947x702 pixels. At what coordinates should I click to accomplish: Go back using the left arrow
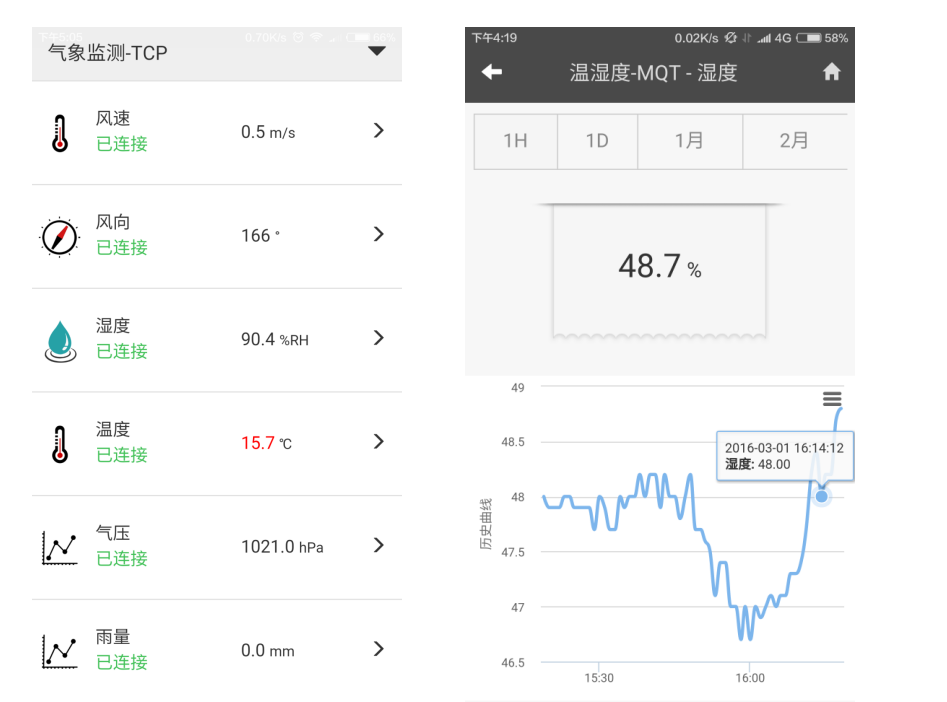coord(491,72)
